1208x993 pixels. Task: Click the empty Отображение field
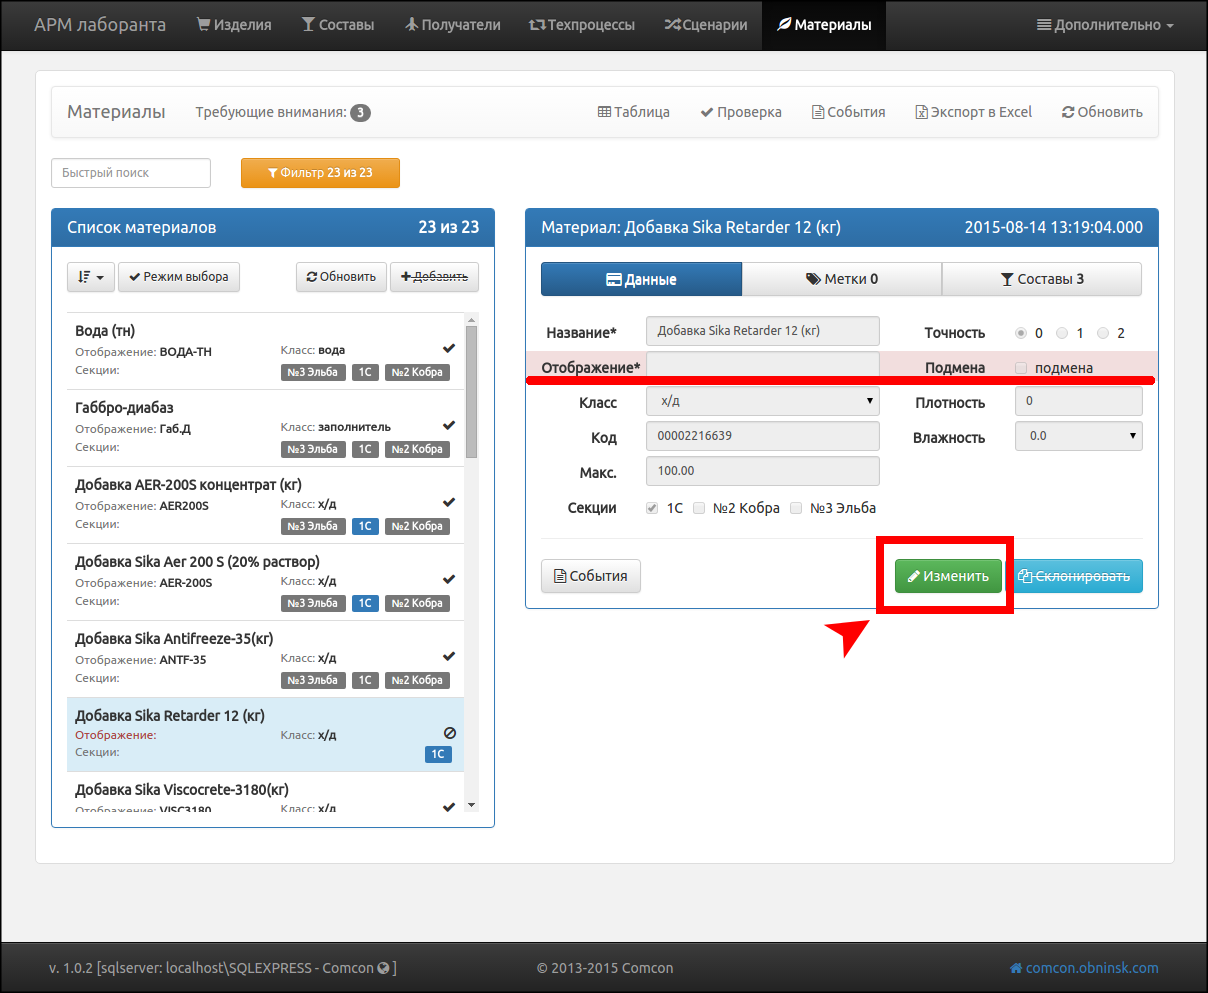click(763, 366)
